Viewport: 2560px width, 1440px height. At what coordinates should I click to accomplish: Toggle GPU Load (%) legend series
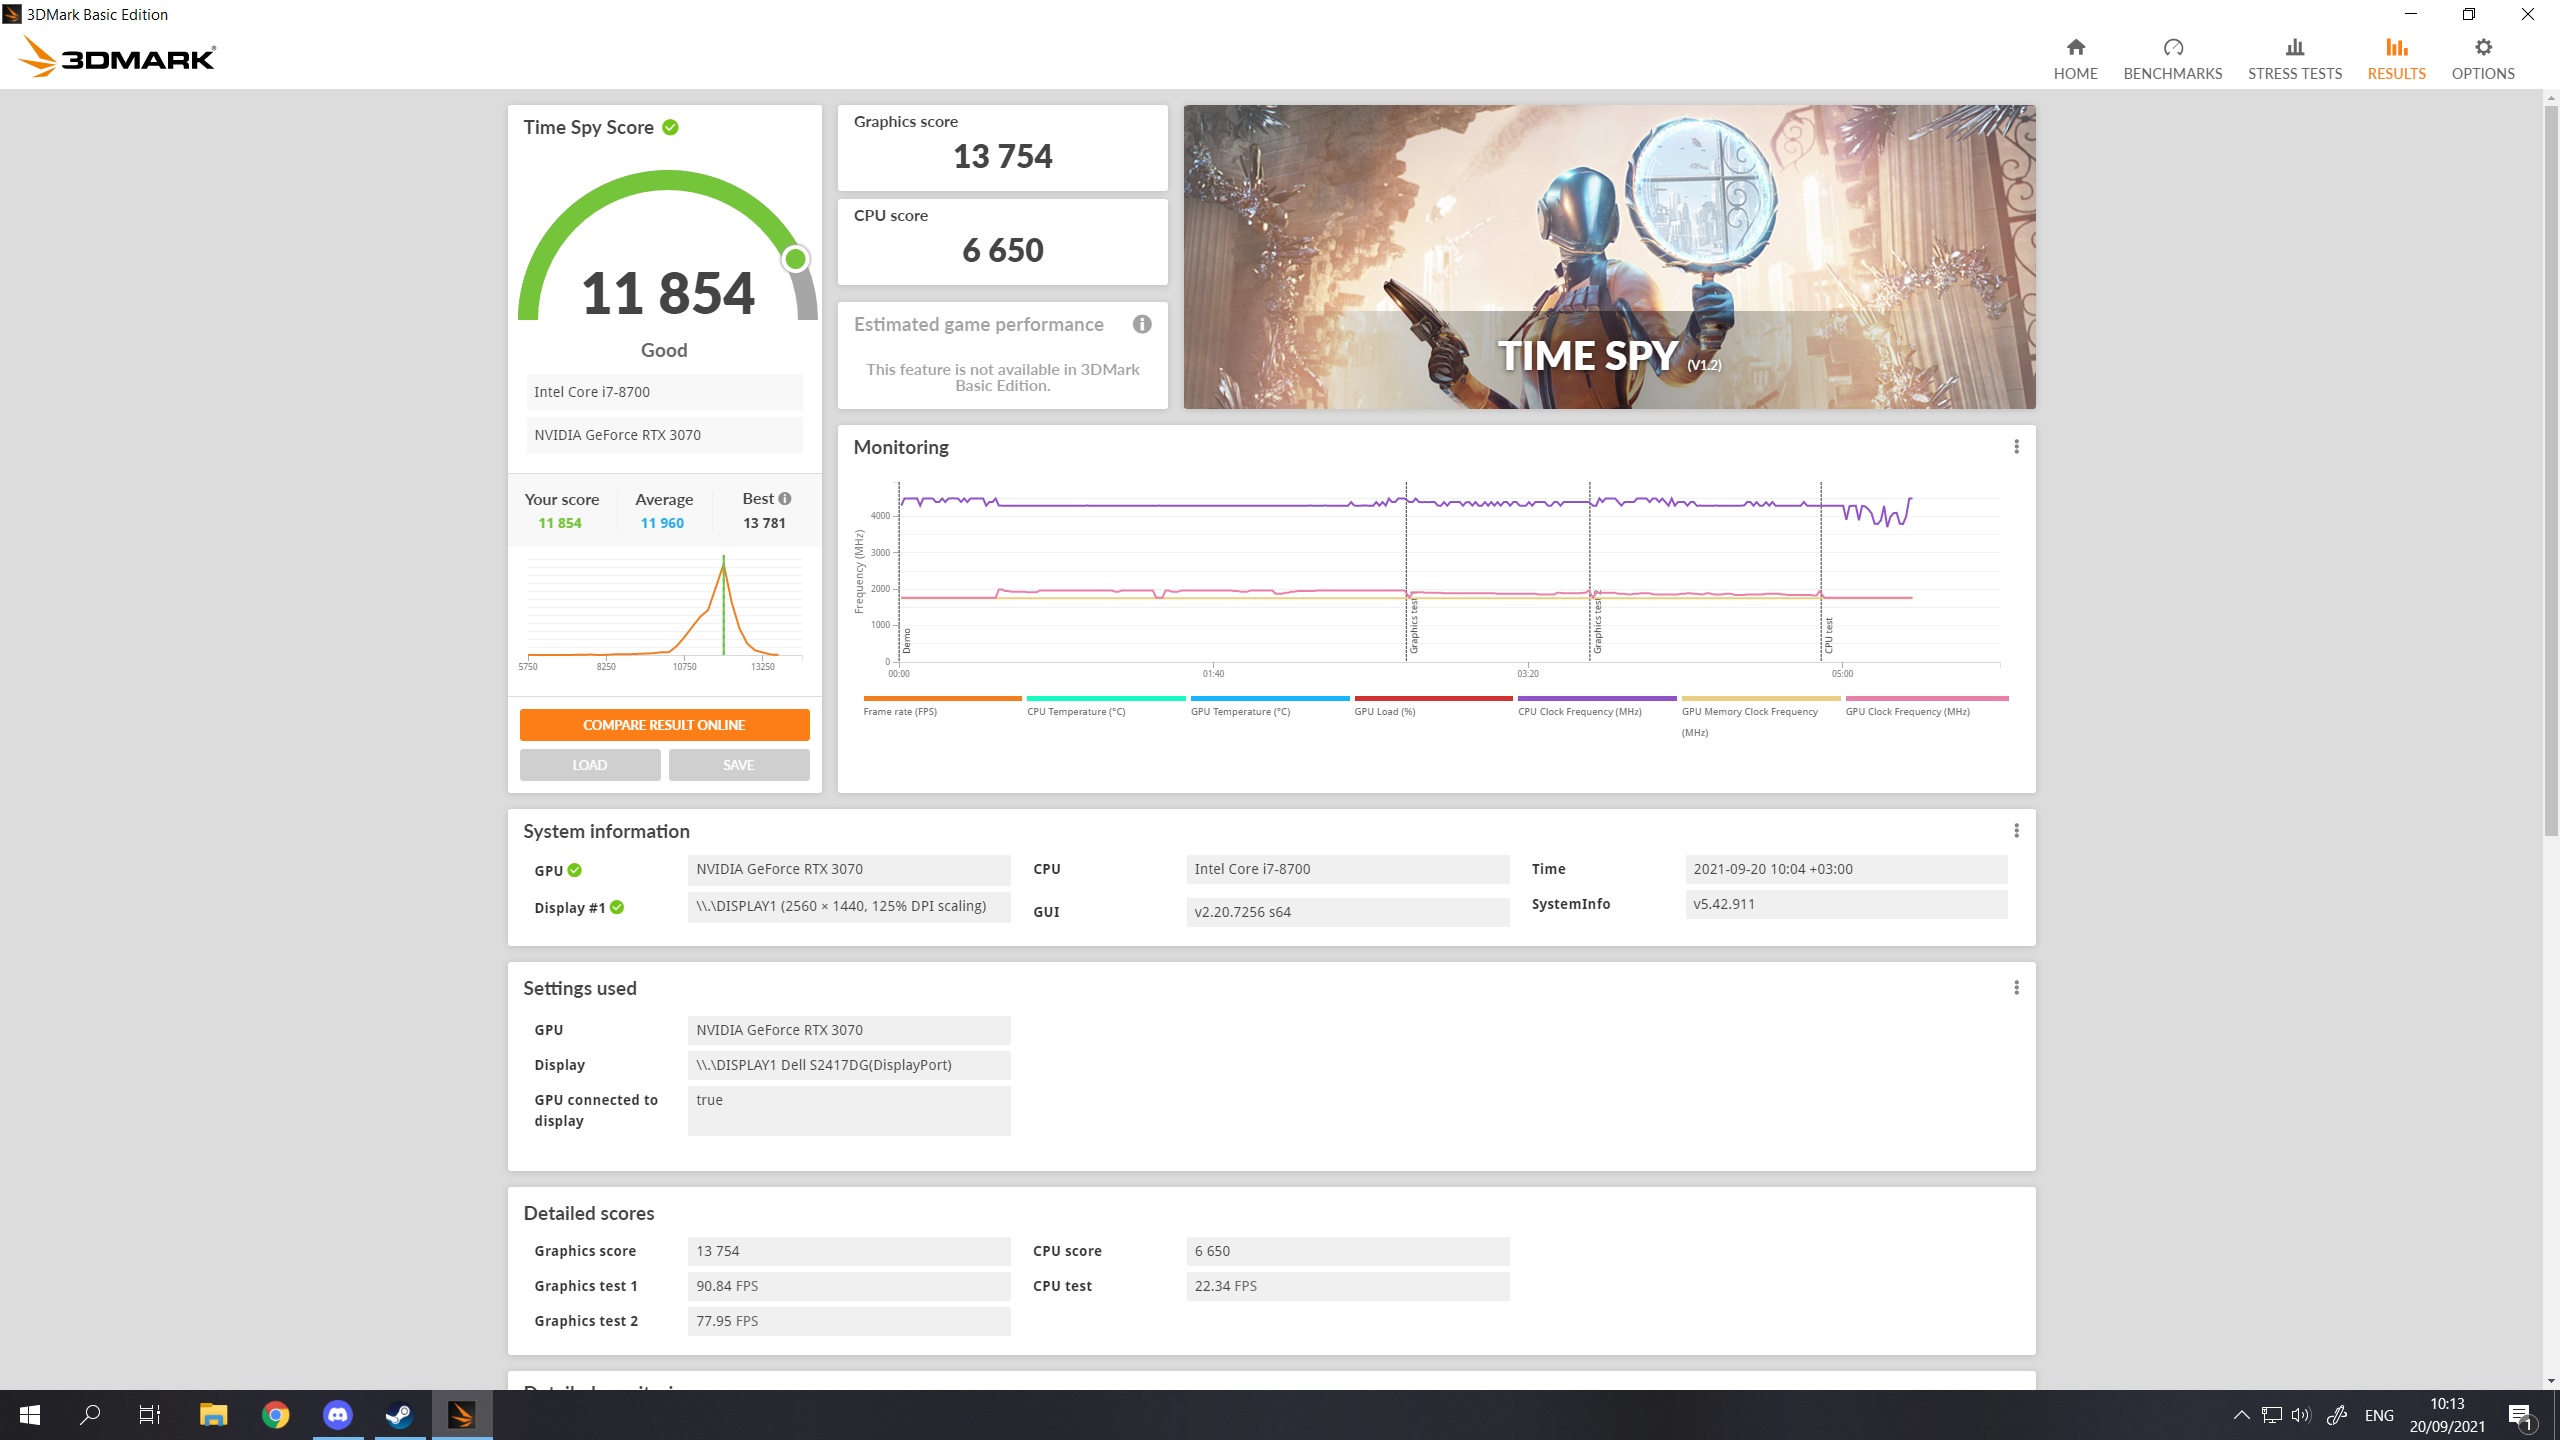1433,706
